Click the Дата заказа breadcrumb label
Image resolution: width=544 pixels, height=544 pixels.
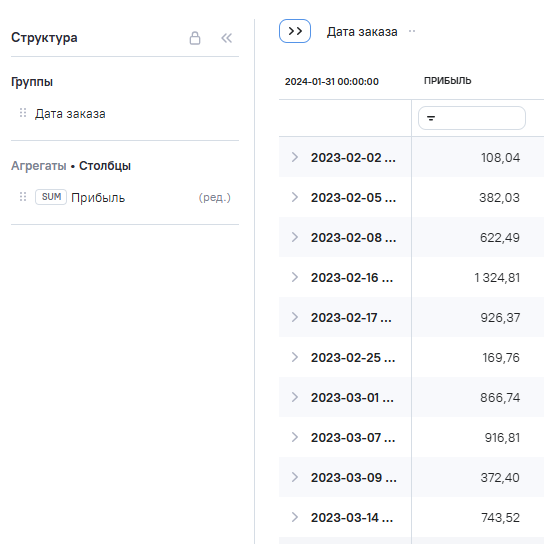(x=362, y=32)
